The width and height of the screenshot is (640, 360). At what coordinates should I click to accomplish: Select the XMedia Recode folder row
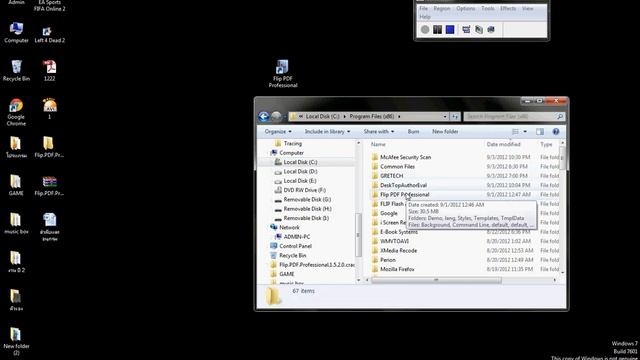[464, 251]
